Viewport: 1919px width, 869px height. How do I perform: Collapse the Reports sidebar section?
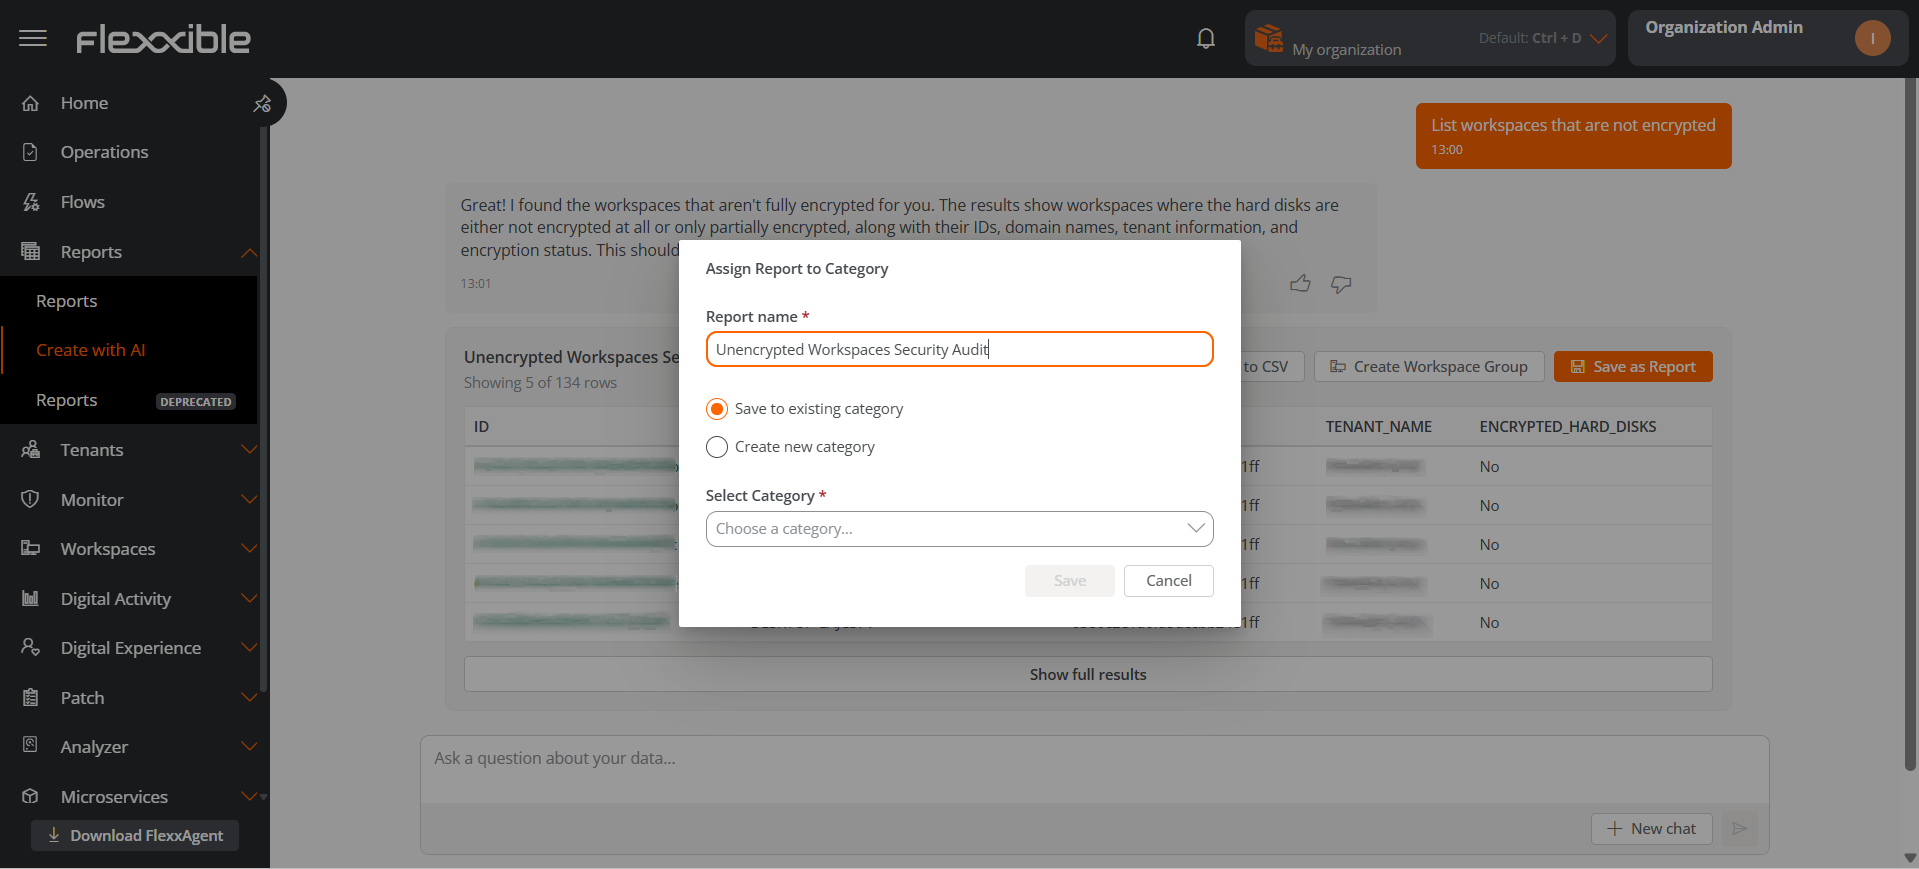click(249, 252)
